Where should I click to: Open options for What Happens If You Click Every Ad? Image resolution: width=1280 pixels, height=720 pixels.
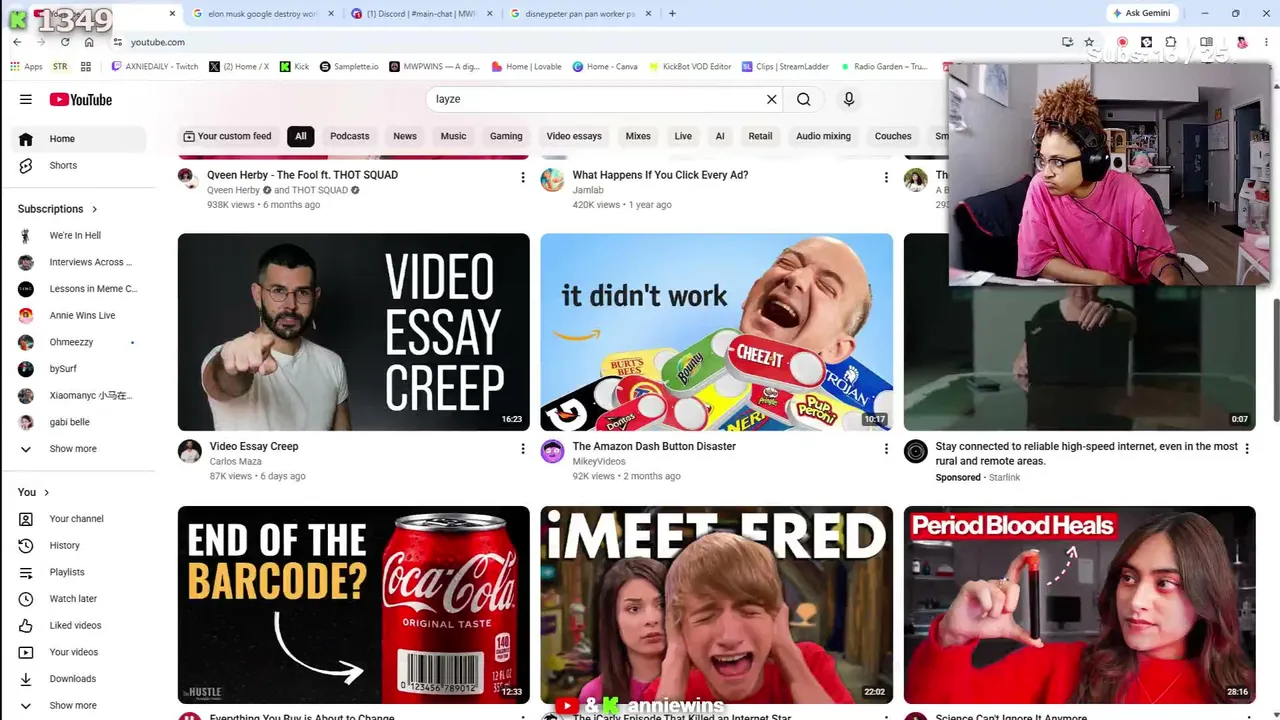point(885,177)
